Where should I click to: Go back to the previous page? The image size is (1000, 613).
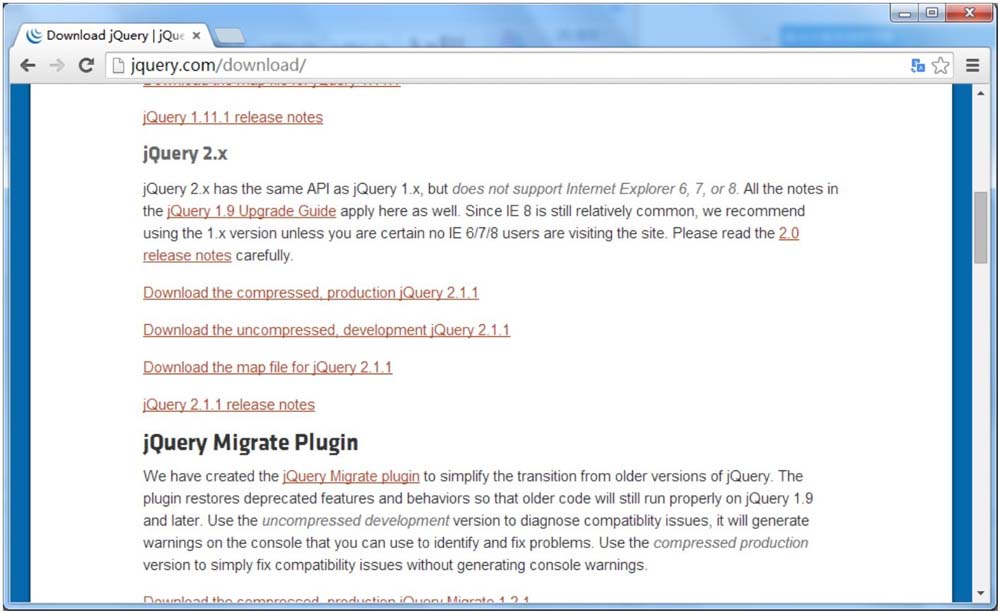pyautogui.click(x=27, y=65)
